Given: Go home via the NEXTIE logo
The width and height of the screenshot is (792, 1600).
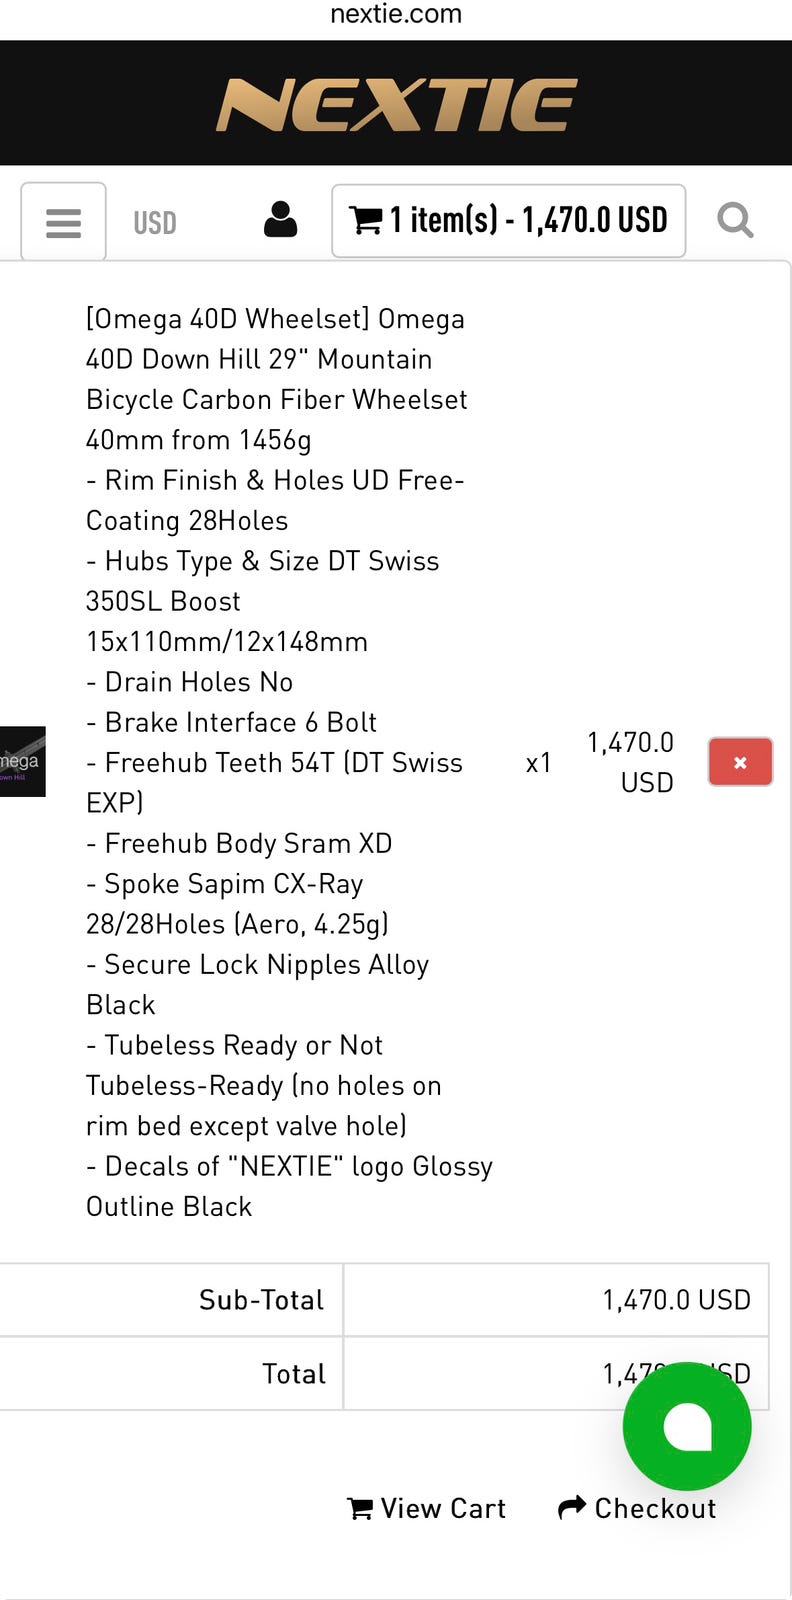Looking at the screenshot, I should pyautogui.click(x=396, y=104).
